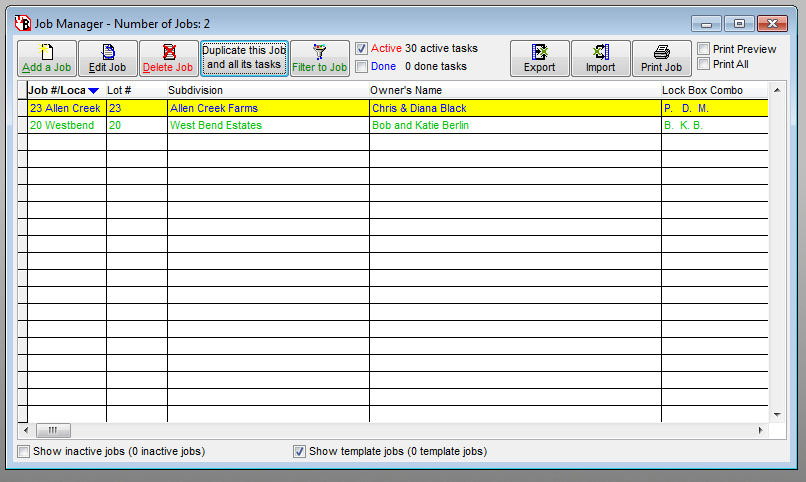The width and height of the screenshot is (806, 482).
Task: Click the Job Manager app icon in title bar
Action: click(23, 23)
